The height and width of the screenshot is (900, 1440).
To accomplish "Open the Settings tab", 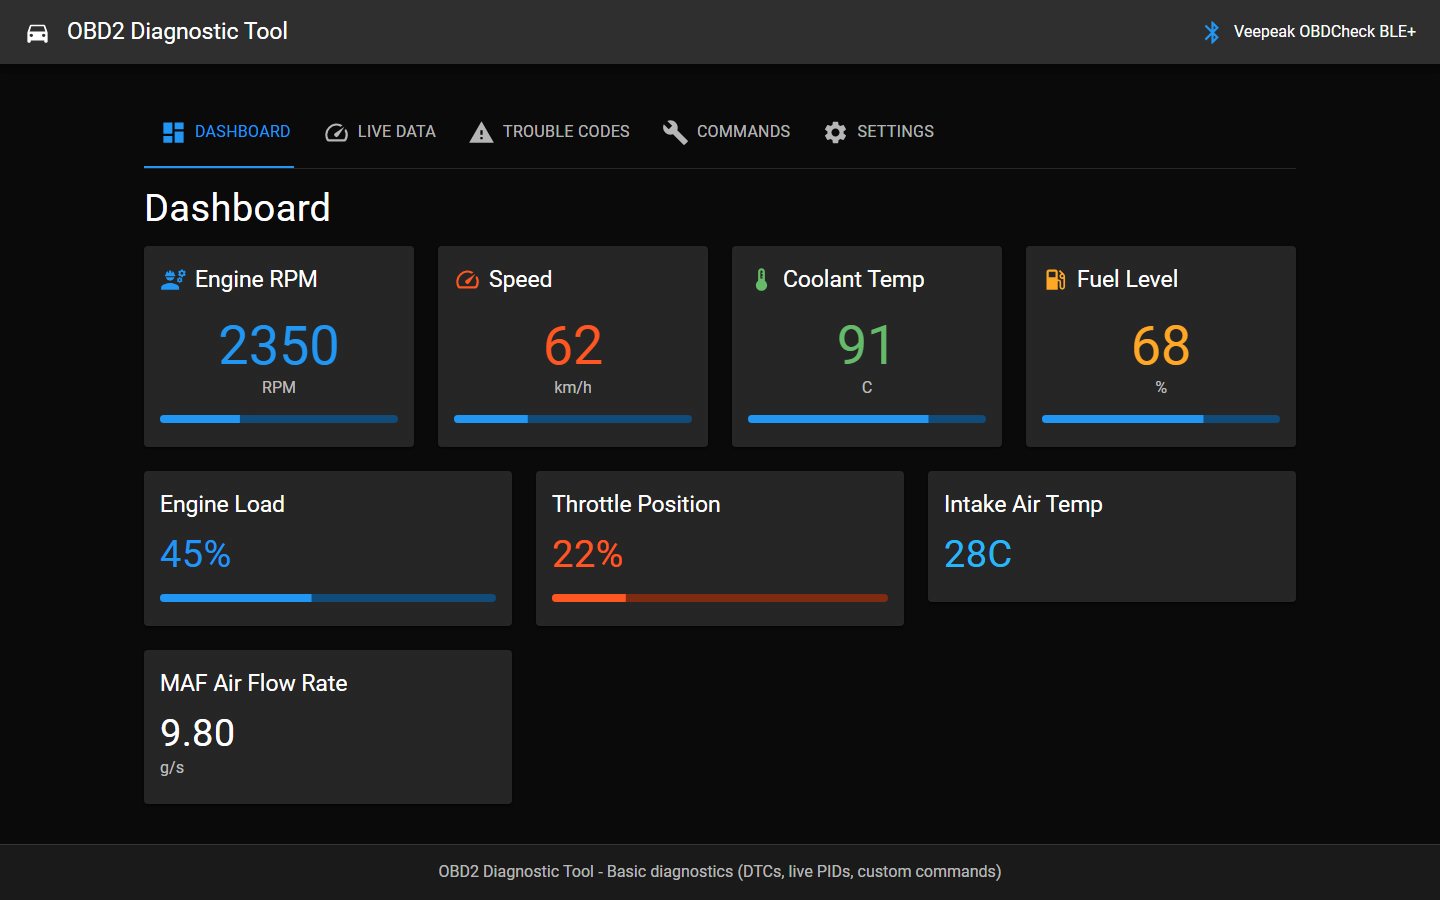I will pos(879,132).
